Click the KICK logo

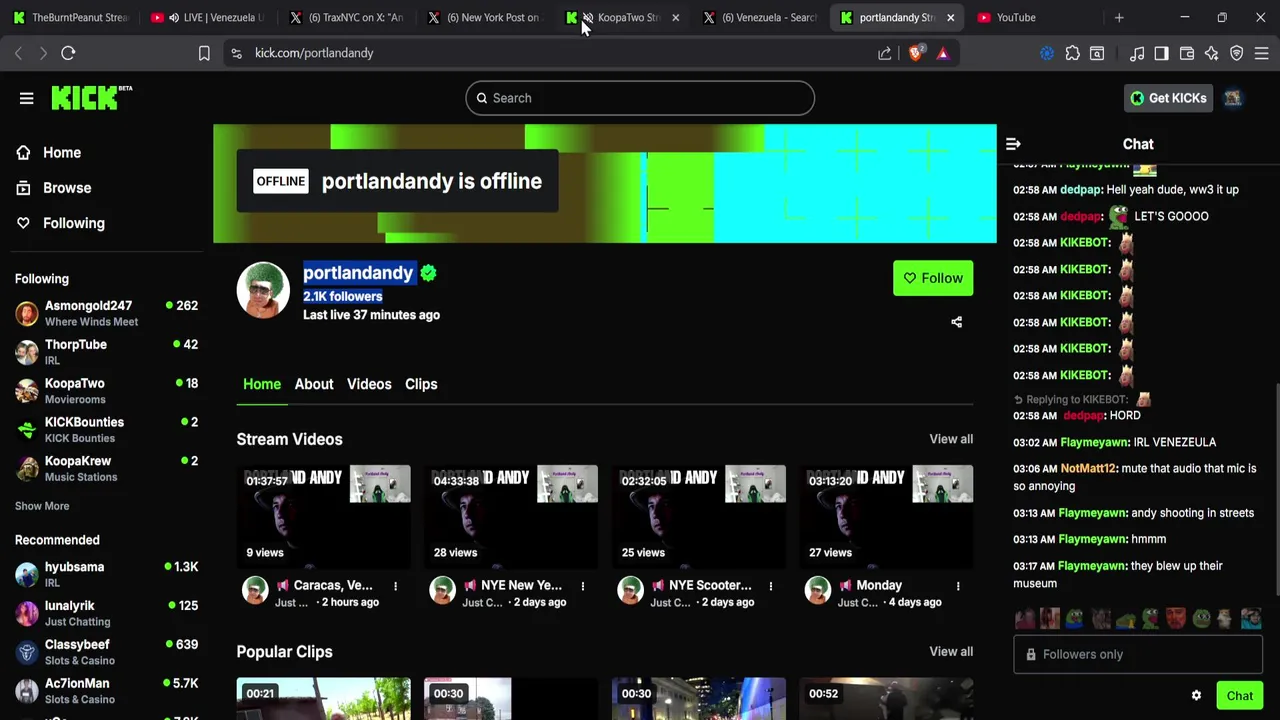91,97
